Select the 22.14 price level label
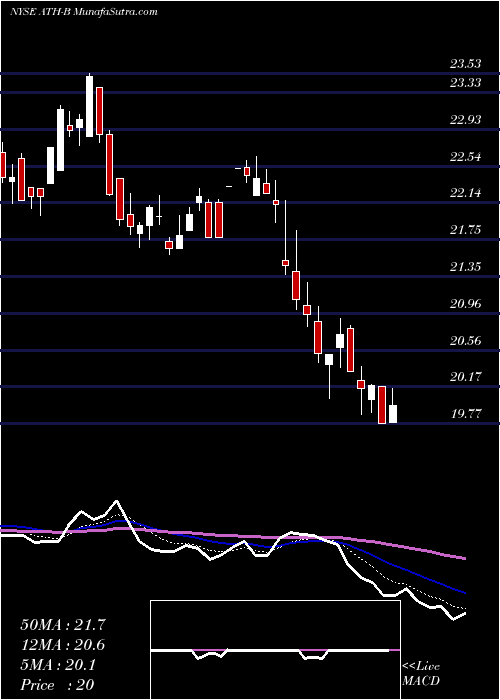The image size is (500, 700). [466, 193]
